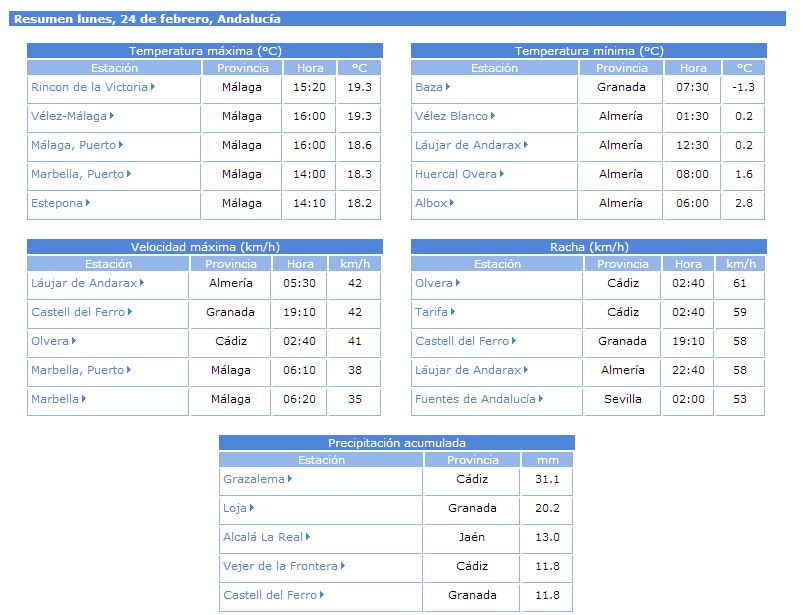Image resolution: width=803 pixels, height=615 pixels.
Task: Select Castell del Ferro in Precipitación acumulada table
Action: coord(269,595)
